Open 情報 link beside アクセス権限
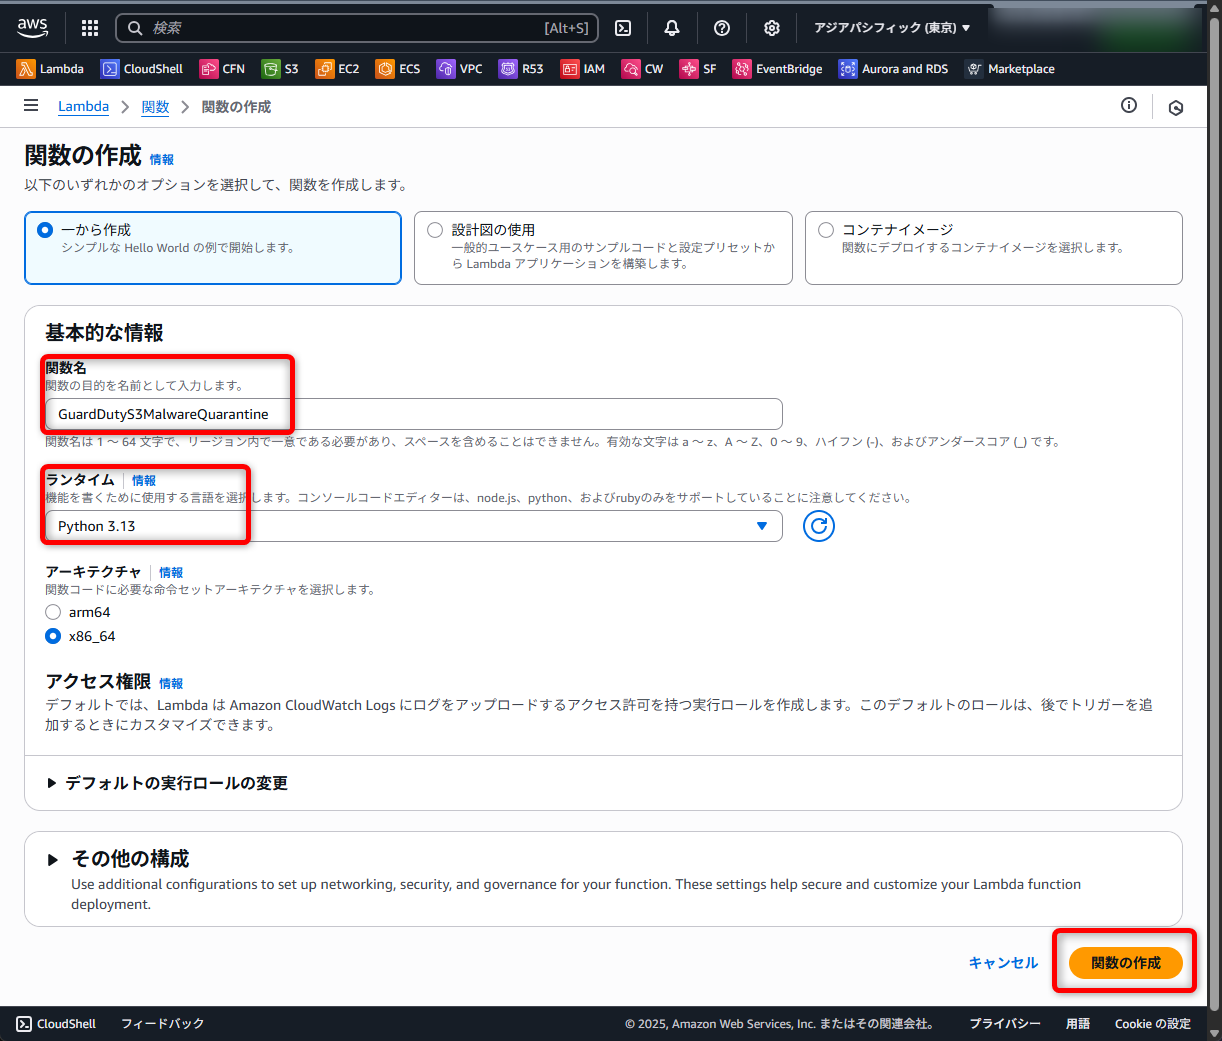The height and width of the screenshot is (1041, 1222). point(171,684)
